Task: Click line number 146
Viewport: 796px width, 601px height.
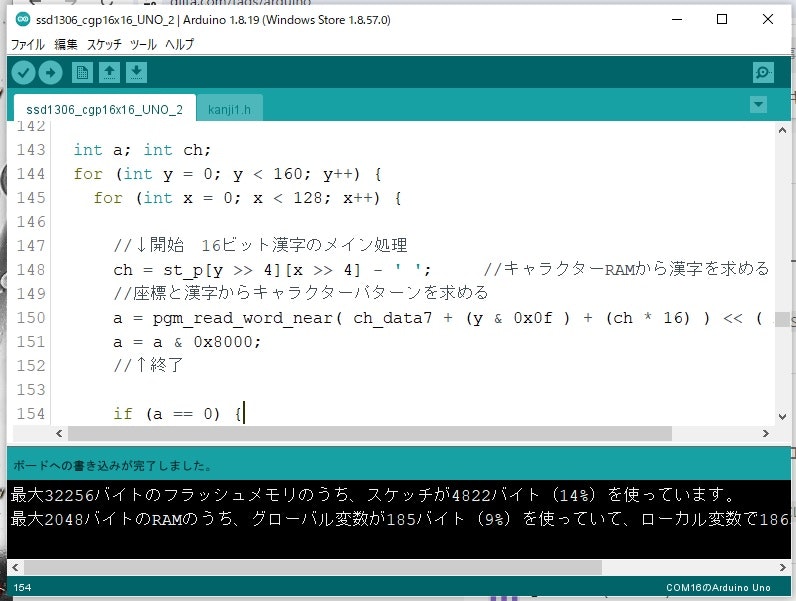Action: (x=31, y=222)
